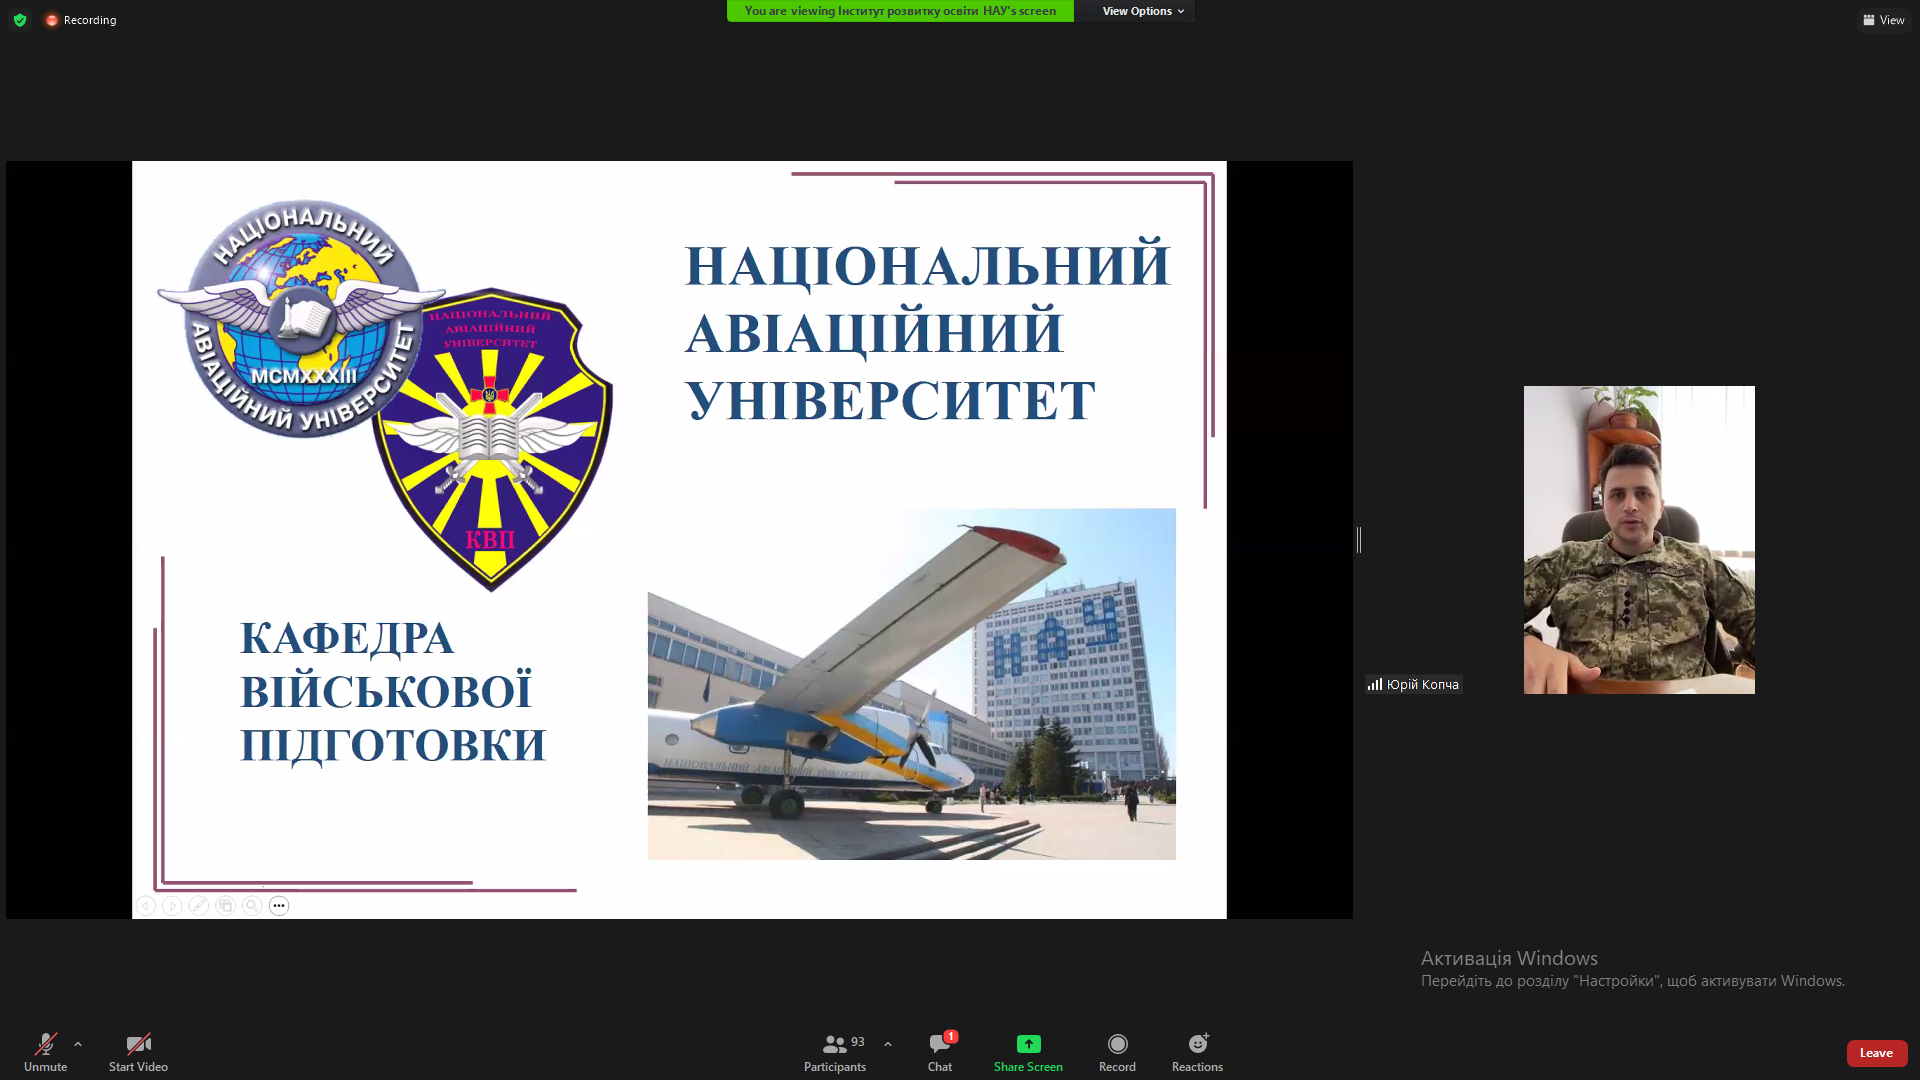
Task: Click the green encryption shield icon
Action: 20,20
